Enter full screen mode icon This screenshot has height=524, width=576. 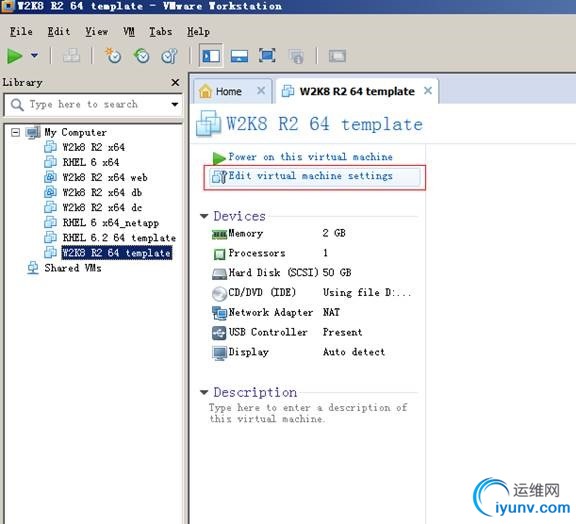pyautogui.click(x=267, y=56)
